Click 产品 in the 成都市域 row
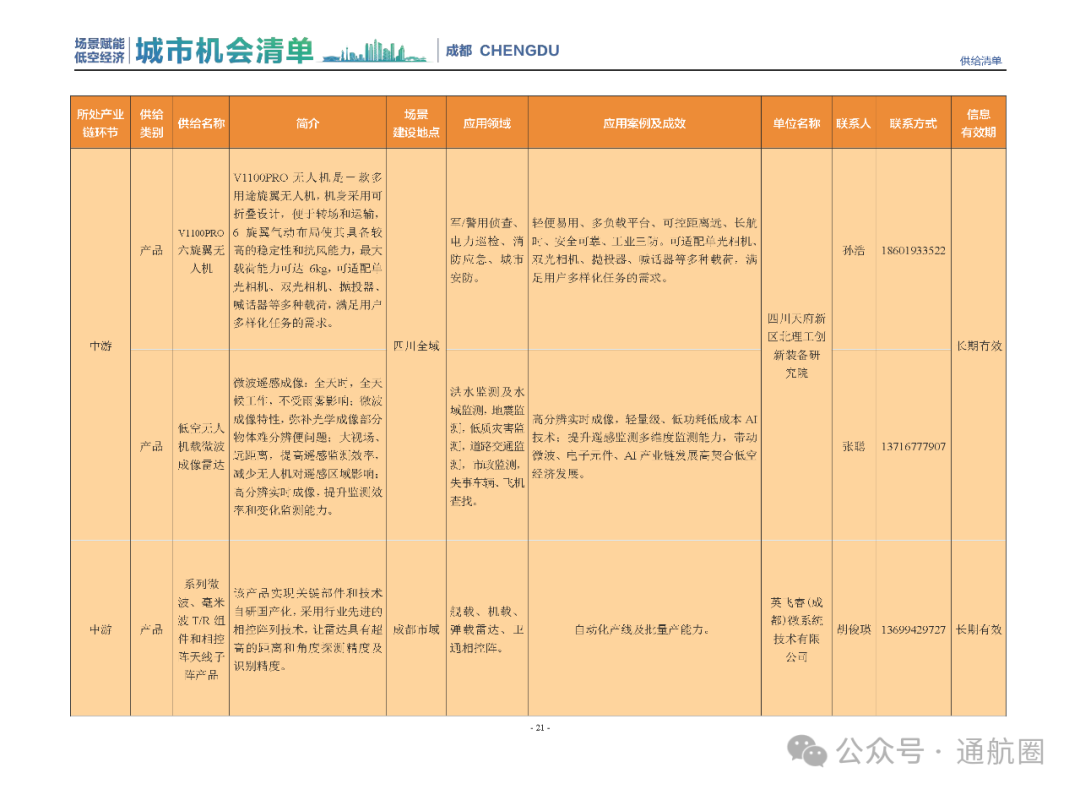This screenshot has height=795, width=1080. point(152,629)
